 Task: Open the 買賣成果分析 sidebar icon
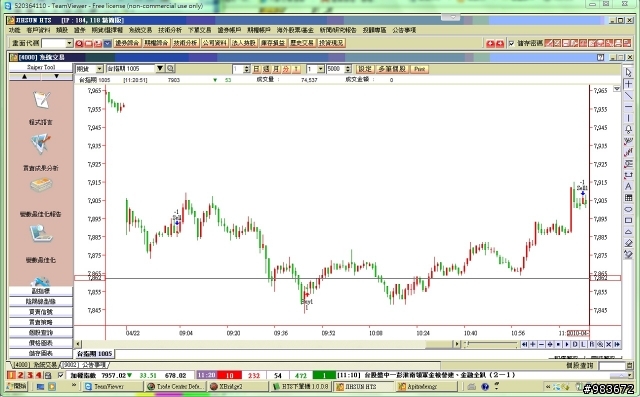(x=40, y=144)
